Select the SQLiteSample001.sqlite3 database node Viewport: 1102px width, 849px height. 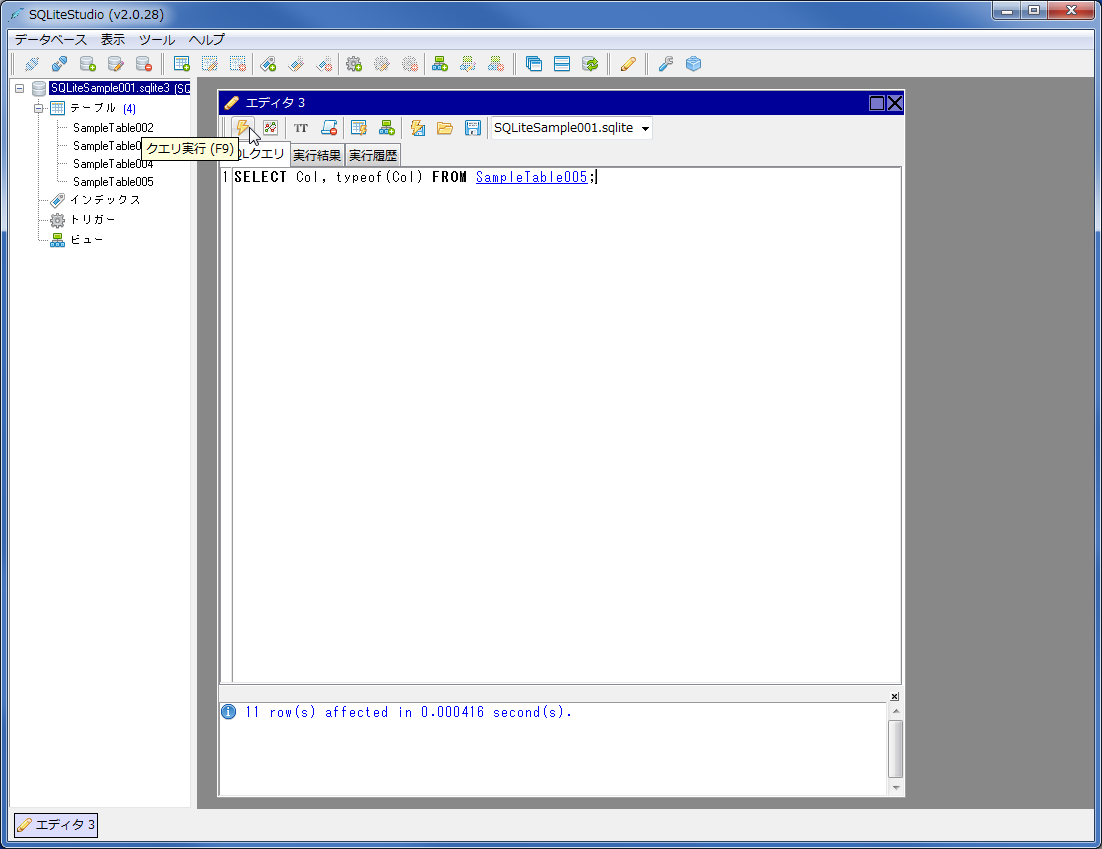pyautogui.click(x=119, y=89)
